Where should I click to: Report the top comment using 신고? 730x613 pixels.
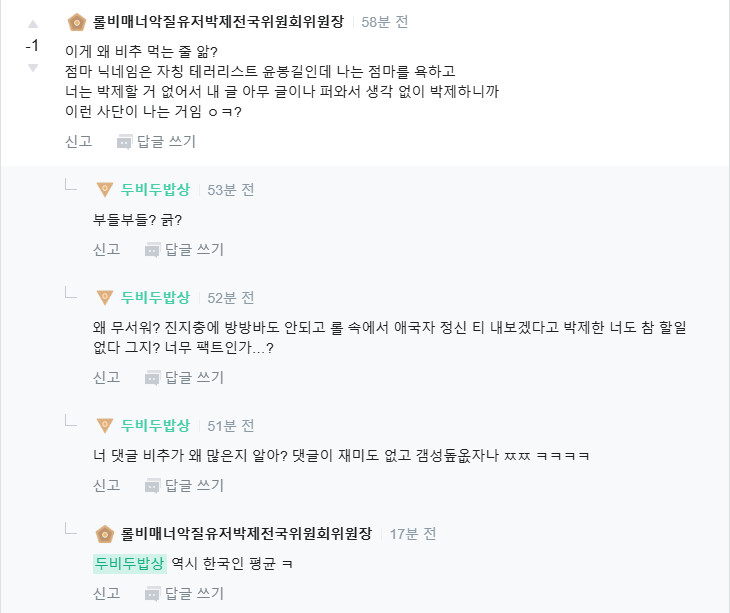pyautogui.click(x=78, y=141)
